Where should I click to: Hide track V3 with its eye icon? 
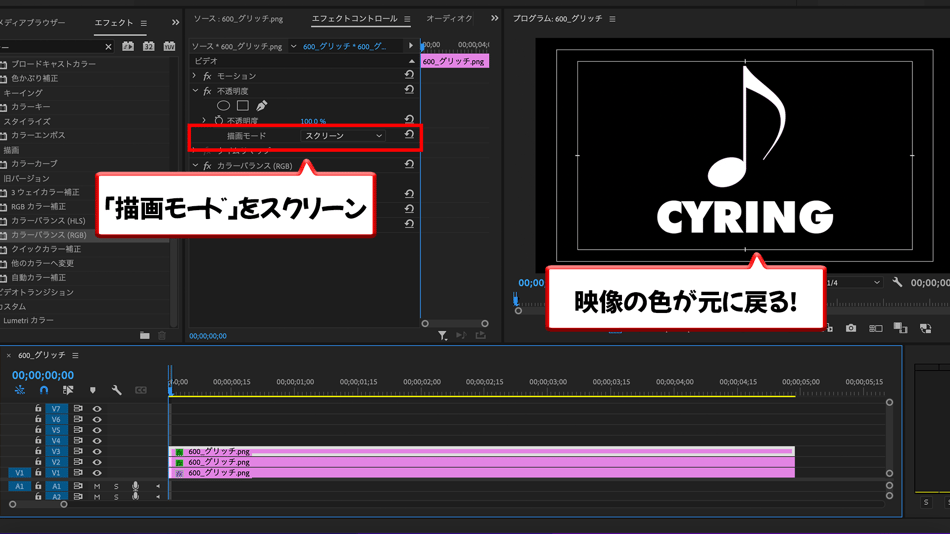(x=97, y=451)
